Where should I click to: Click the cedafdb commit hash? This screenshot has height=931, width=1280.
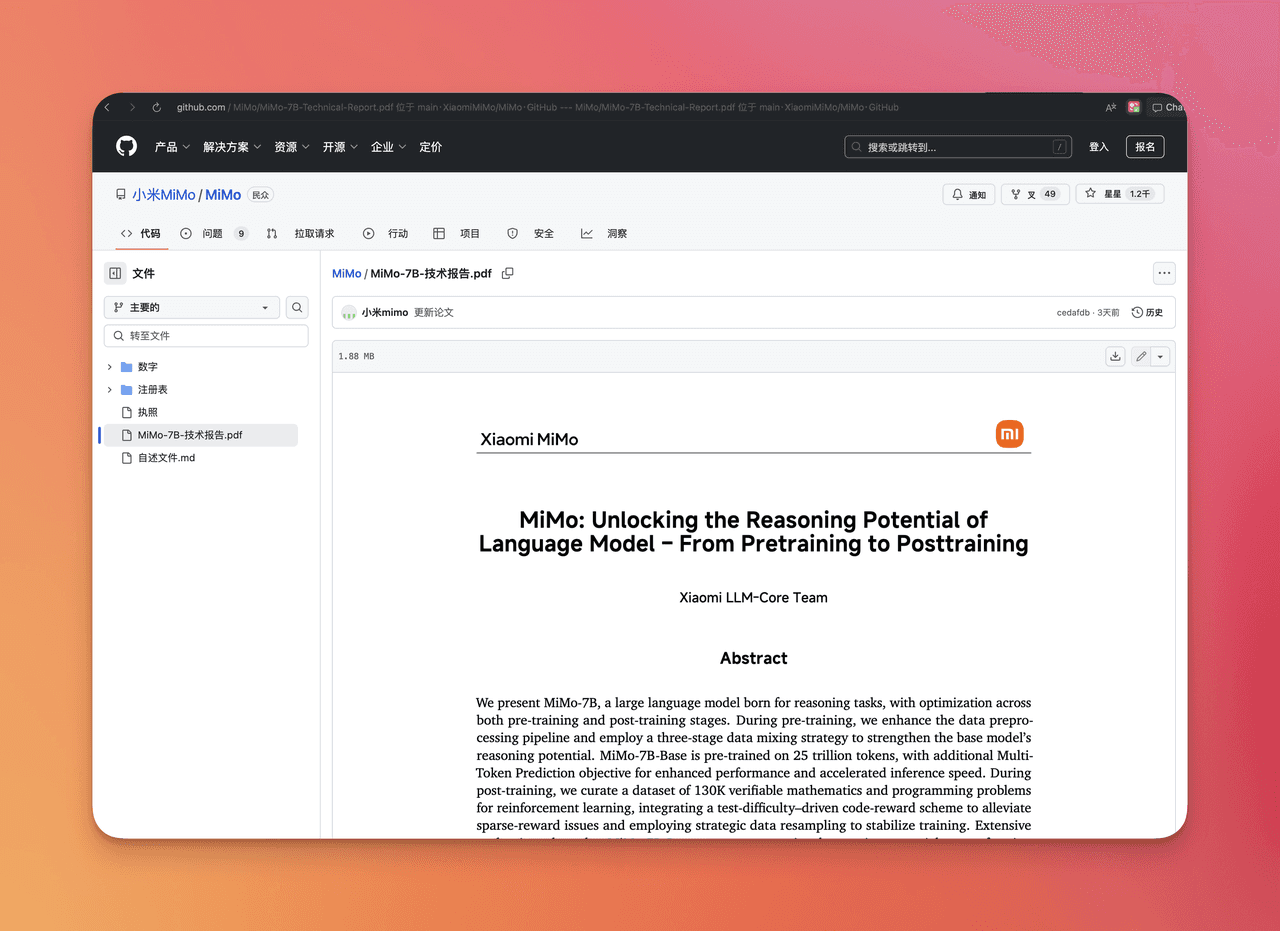(1073, 312)
